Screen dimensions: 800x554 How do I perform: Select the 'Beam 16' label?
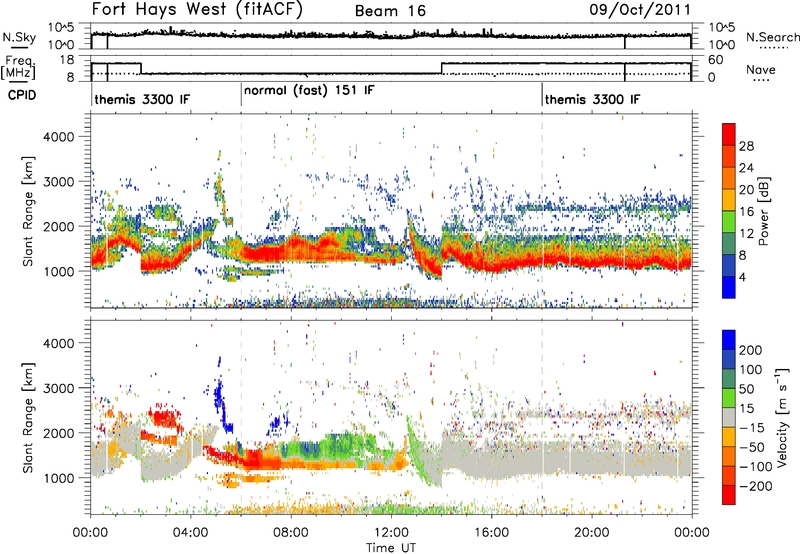(x=390, y=11)
